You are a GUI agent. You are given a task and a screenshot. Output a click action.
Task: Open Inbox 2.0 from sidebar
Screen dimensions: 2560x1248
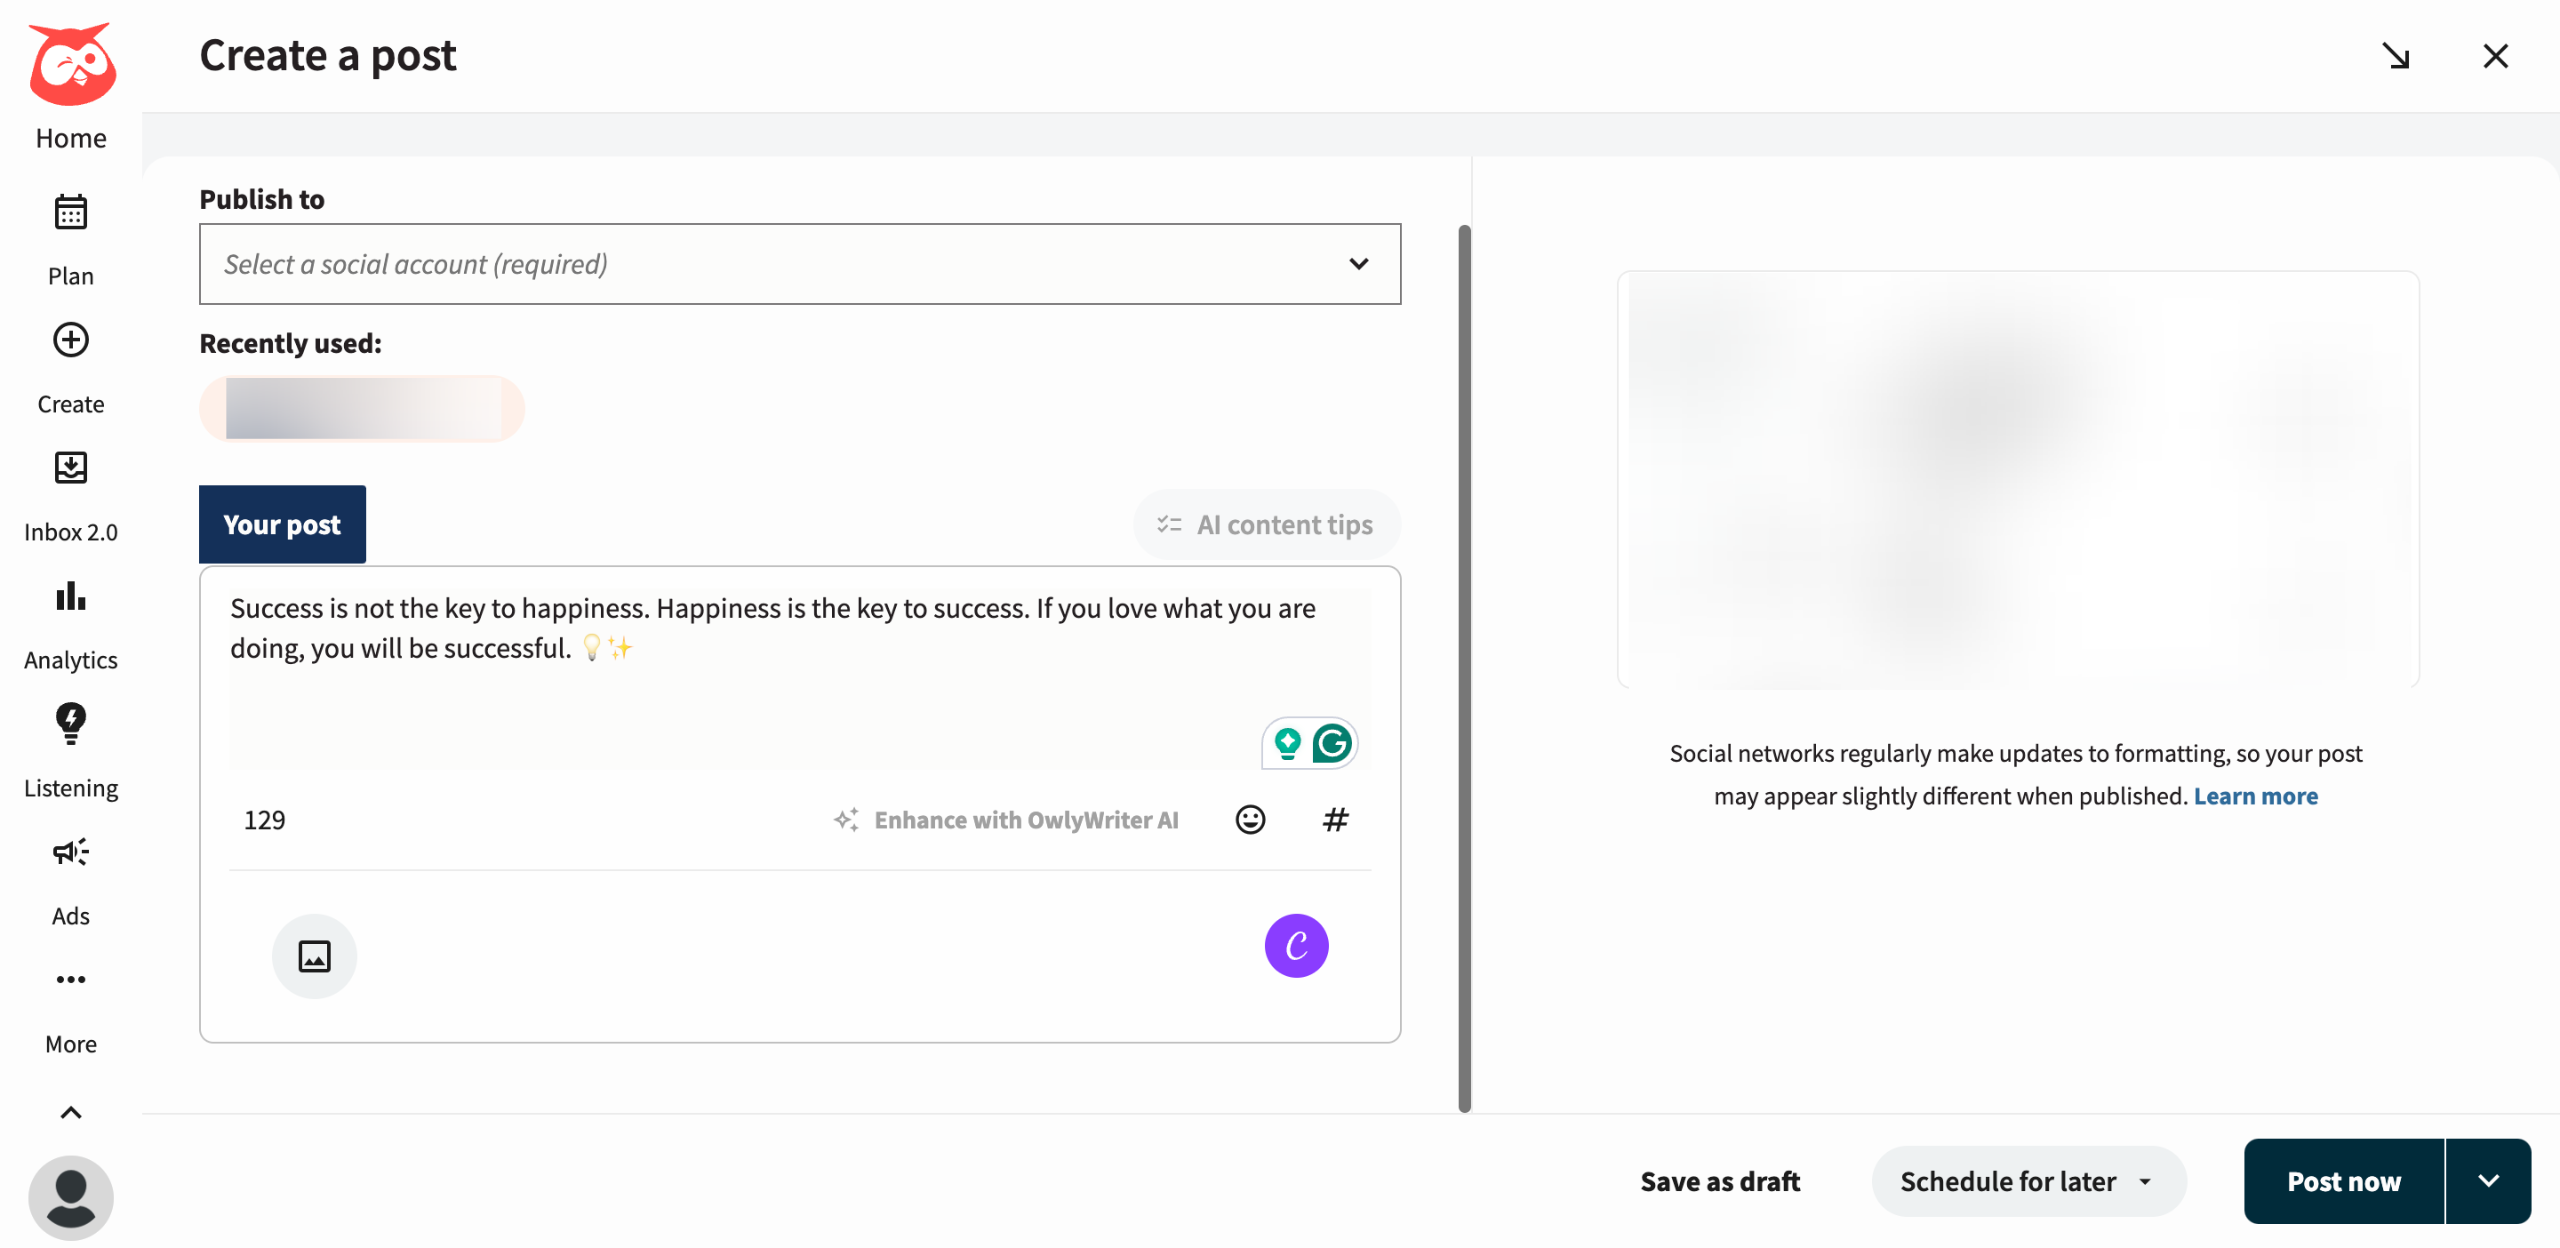click(x=70, y=468)
